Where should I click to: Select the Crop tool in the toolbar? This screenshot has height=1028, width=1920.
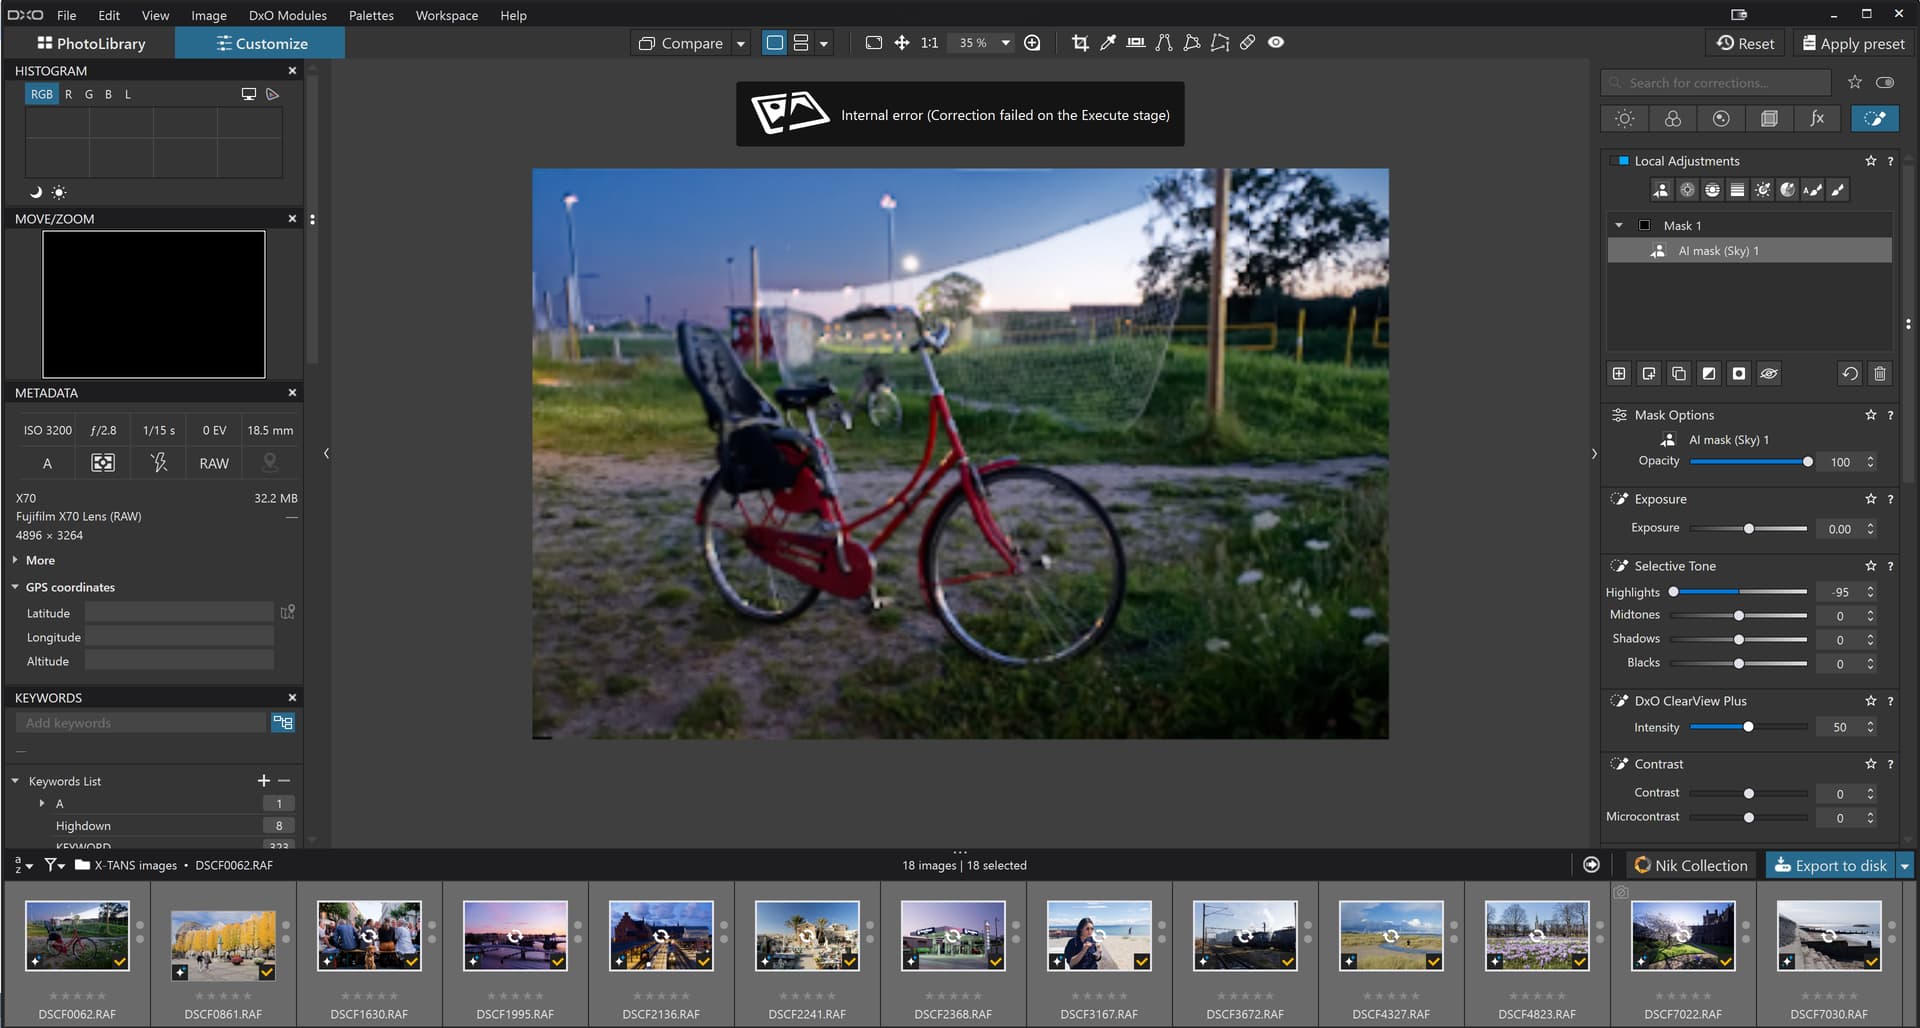pyautogui.click(x=1080, y=43)
